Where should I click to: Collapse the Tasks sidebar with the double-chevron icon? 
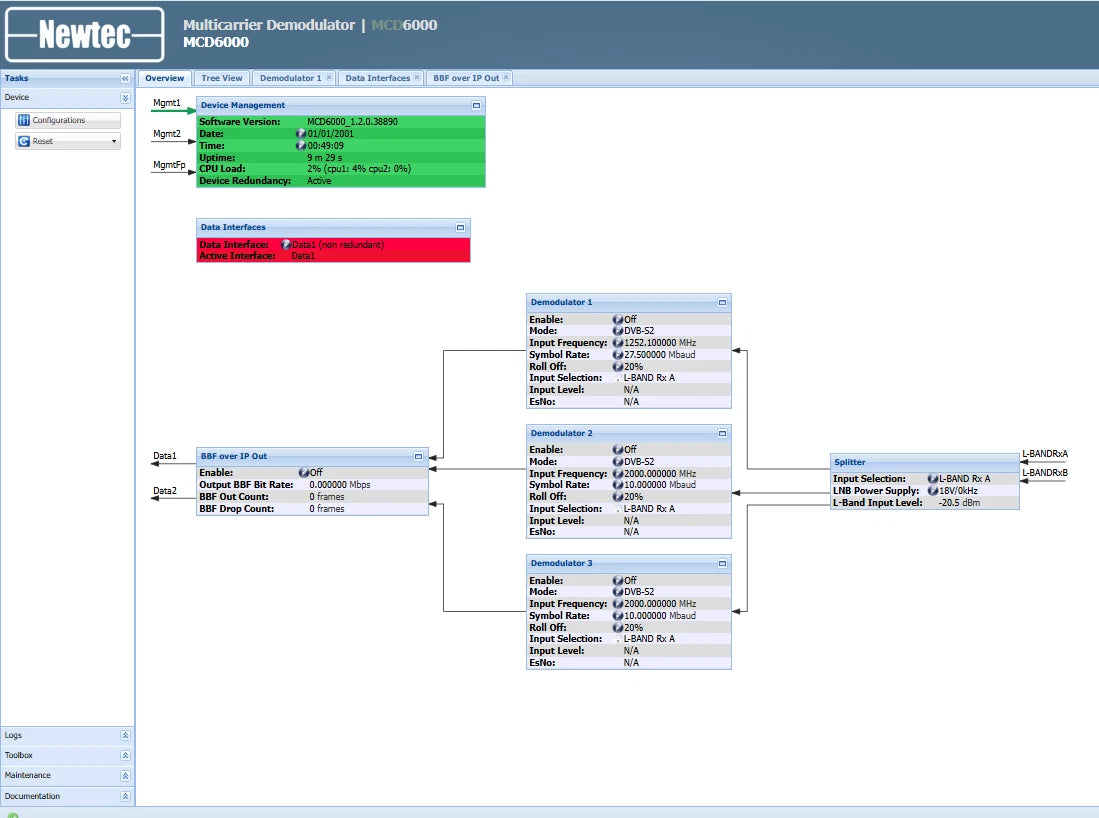[x=125, y=79]
